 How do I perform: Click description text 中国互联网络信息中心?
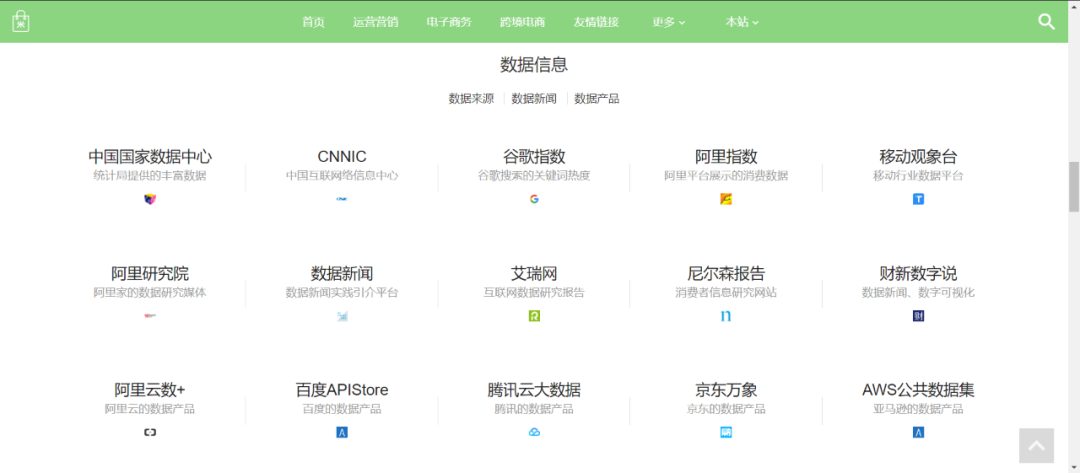342,176
